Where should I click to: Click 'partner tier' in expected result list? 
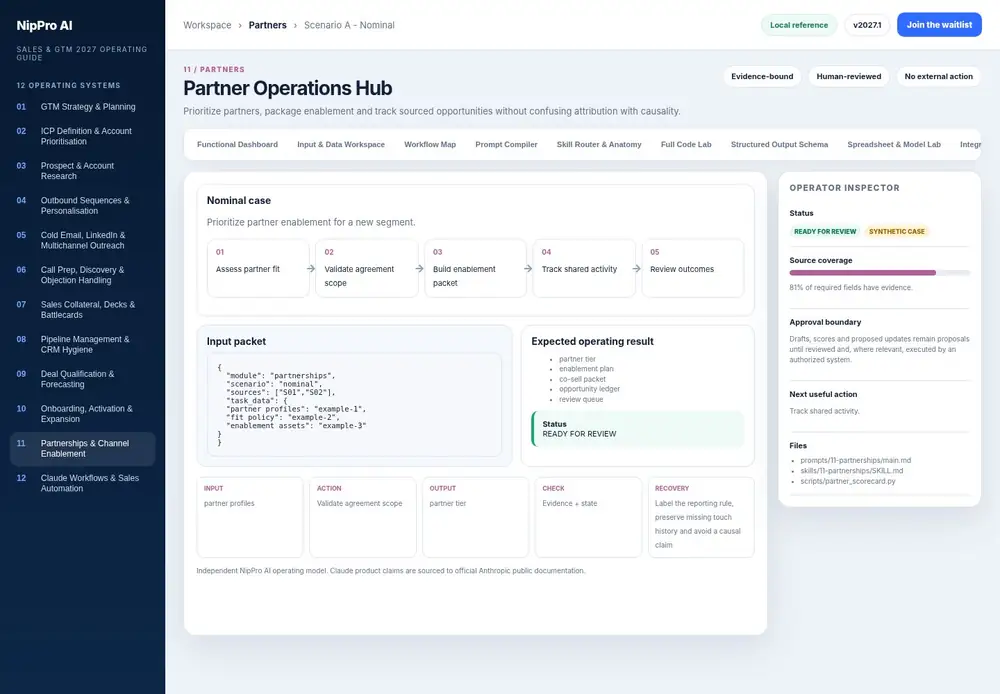(577, 359)
